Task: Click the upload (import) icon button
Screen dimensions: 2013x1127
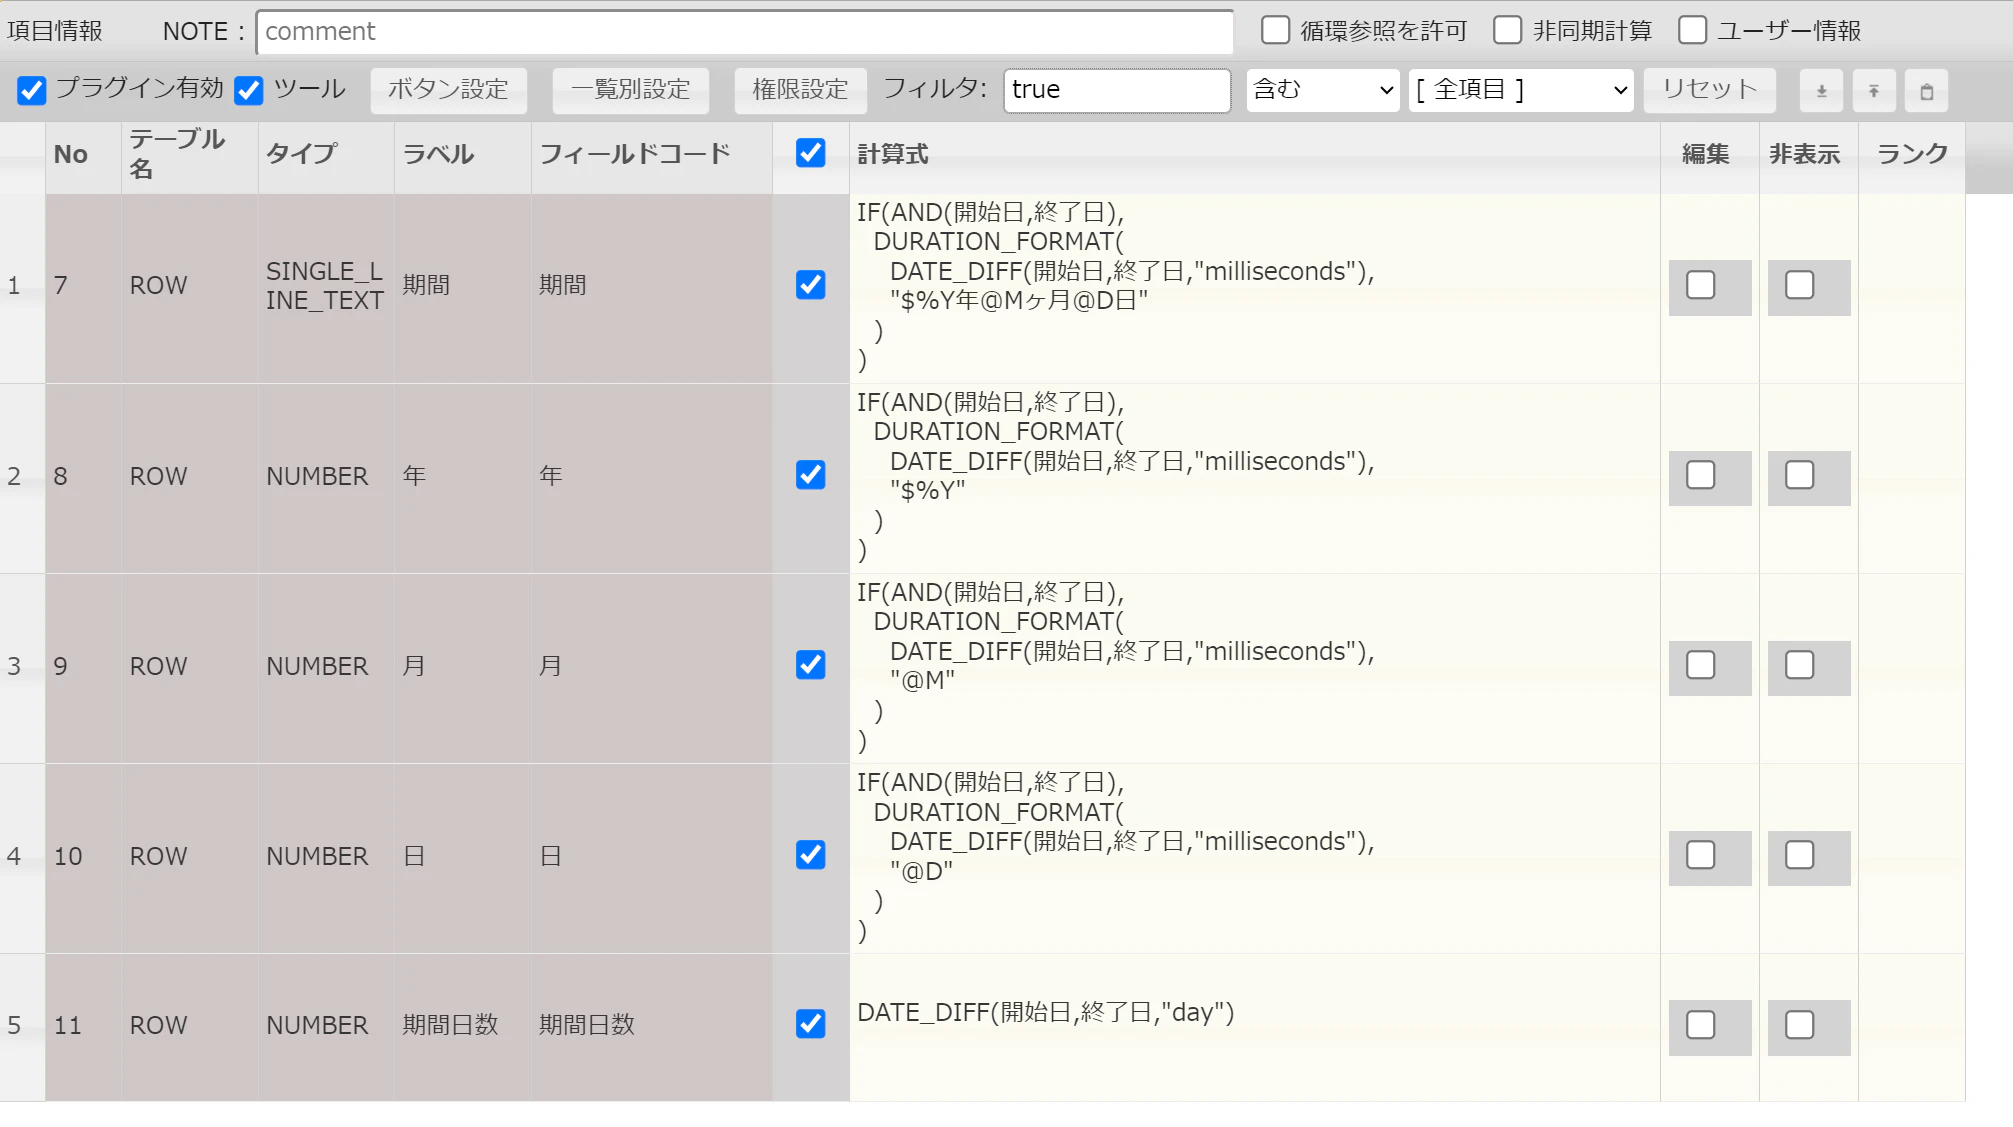Action: click(1874, 91)
